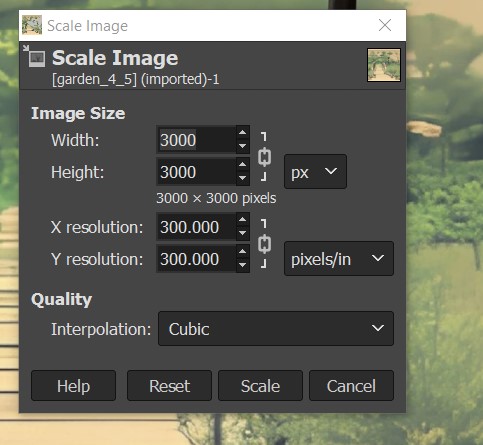Select the Height input field
Viewport: 483px width, 445px height.
pos(196,172)
